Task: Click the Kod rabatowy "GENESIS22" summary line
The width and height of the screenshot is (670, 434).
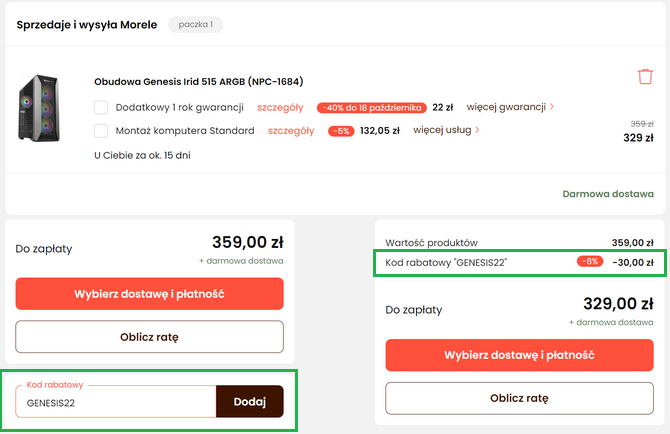Action: coord(519,263)
